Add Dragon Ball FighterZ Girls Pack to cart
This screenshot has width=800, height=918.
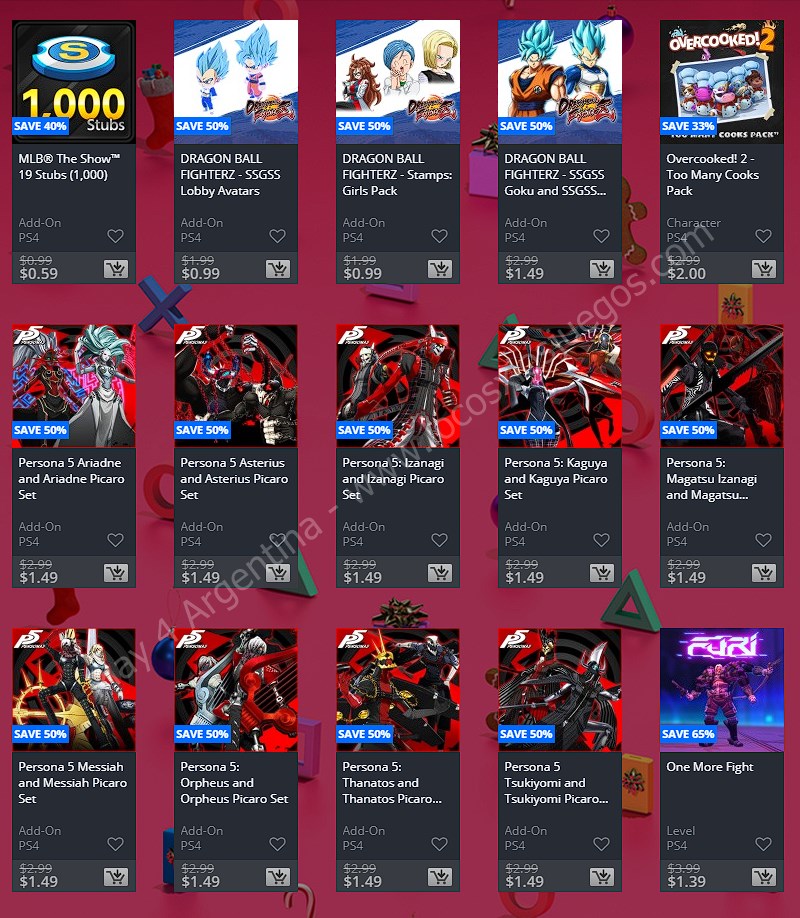pyautogui.click(x=440, y=269)
